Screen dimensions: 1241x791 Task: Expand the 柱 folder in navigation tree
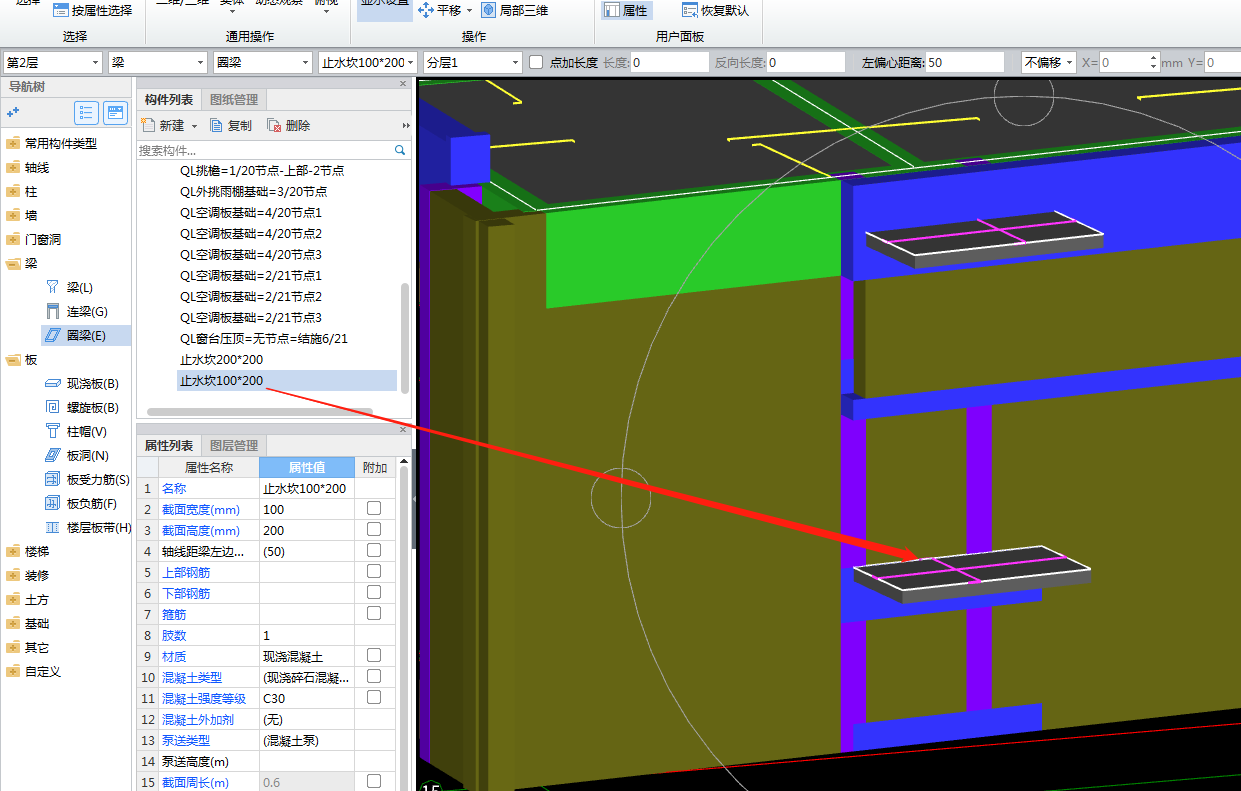click(x=13, y=191)
